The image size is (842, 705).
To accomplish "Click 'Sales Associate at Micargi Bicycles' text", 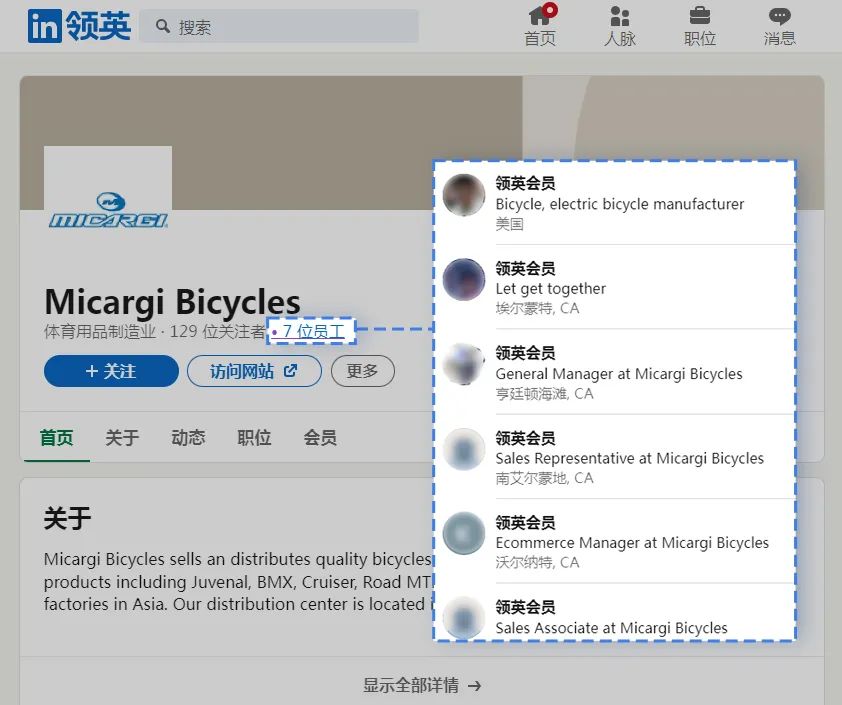I will pos(611,627).
